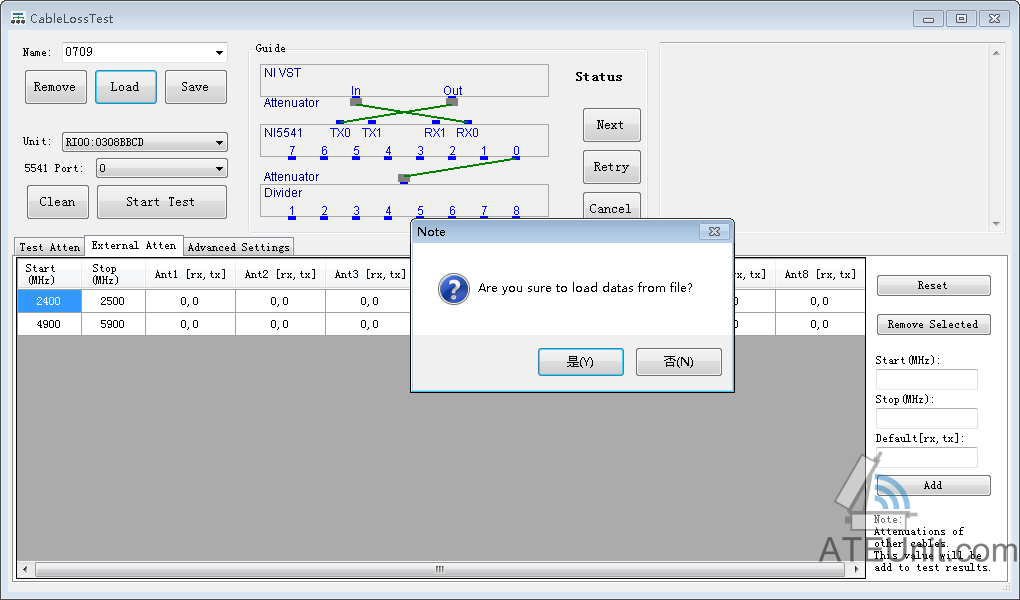Select the 2400 Start cell in table
Screen dimensions: 1020x600
tap(49, 301)
